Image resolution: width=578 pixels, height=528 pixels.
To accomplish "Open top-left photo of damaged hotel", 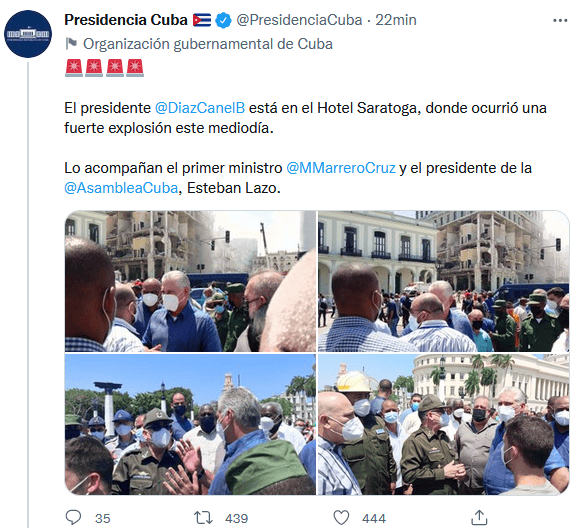I will 190,281.
